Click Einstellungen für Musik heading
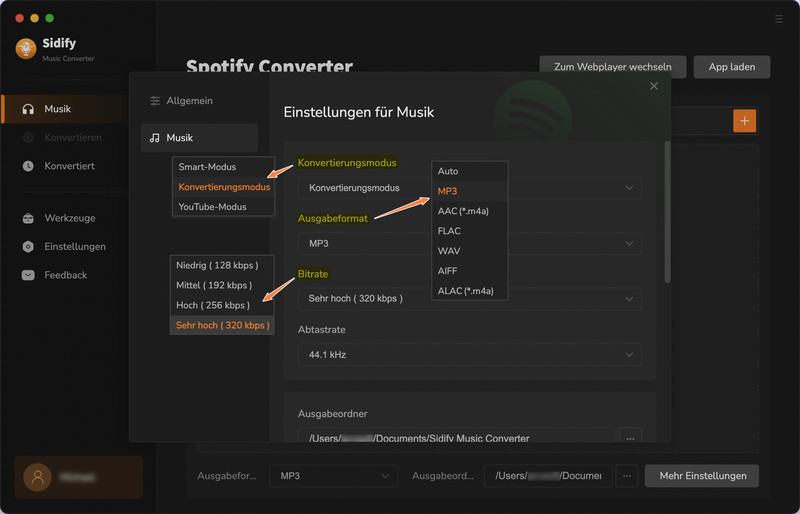The image size is (800, 514). click(359, 112)
